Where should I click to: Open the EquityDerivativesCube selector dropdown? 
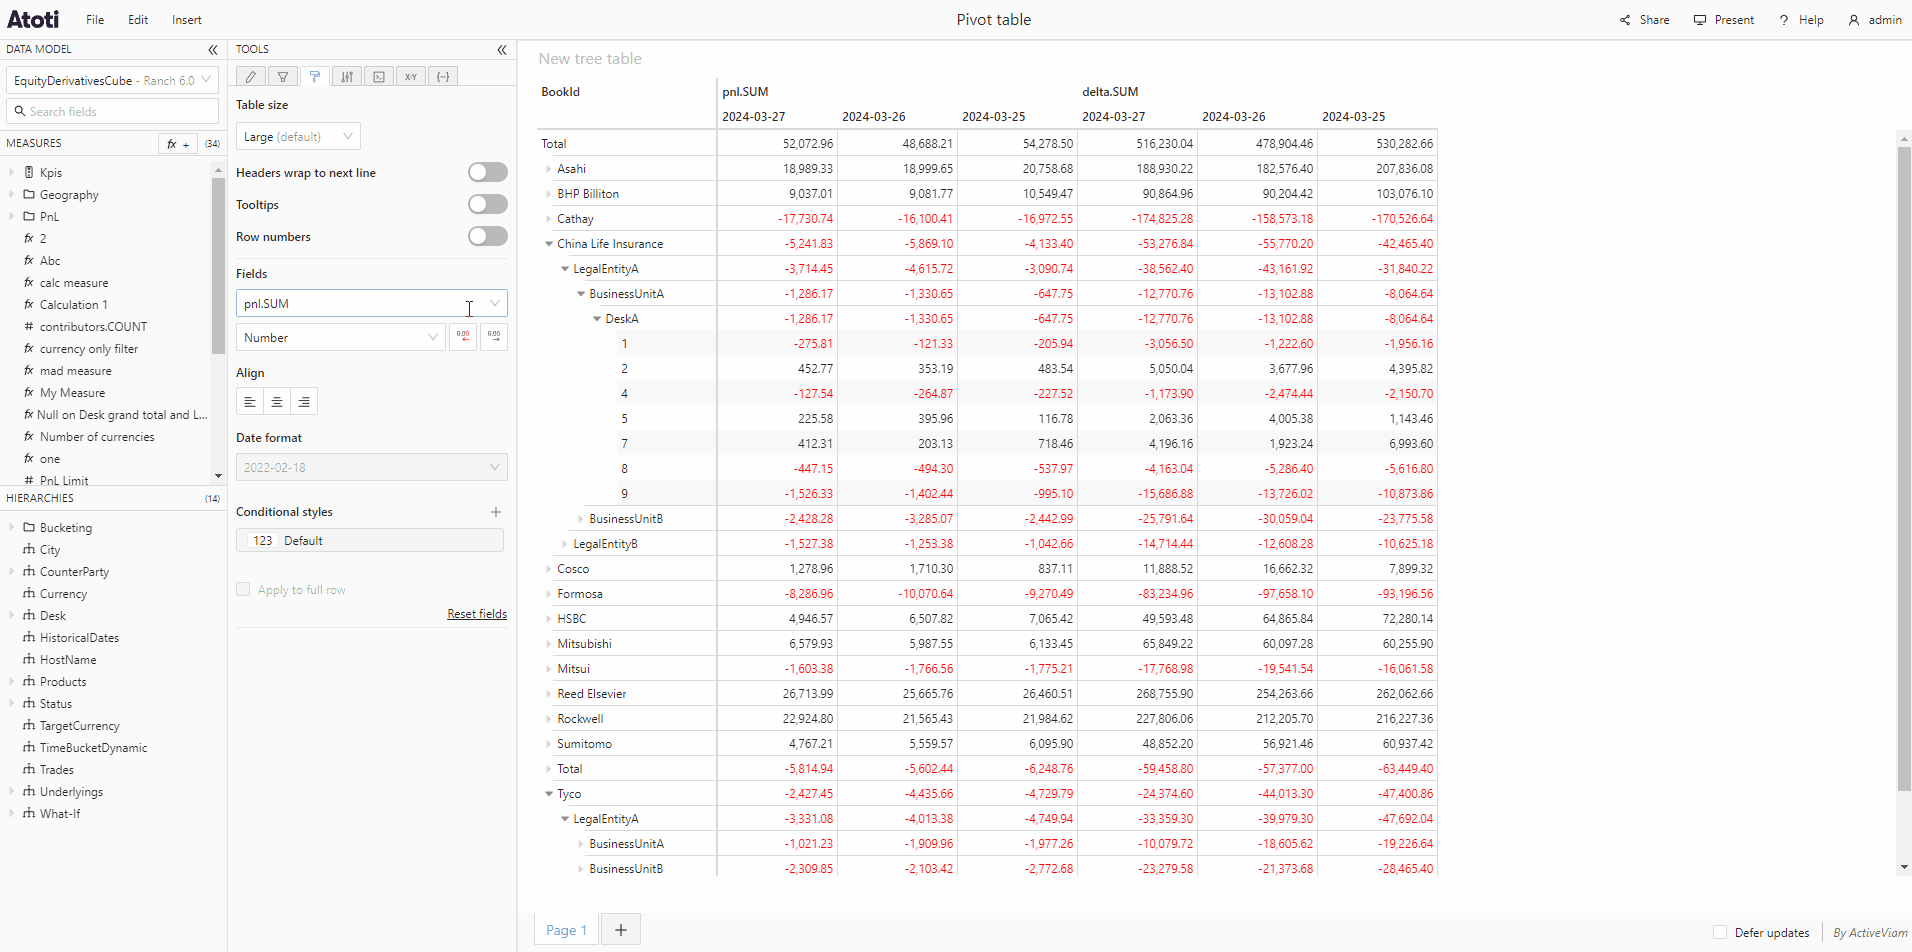click(x=113, y=80)
